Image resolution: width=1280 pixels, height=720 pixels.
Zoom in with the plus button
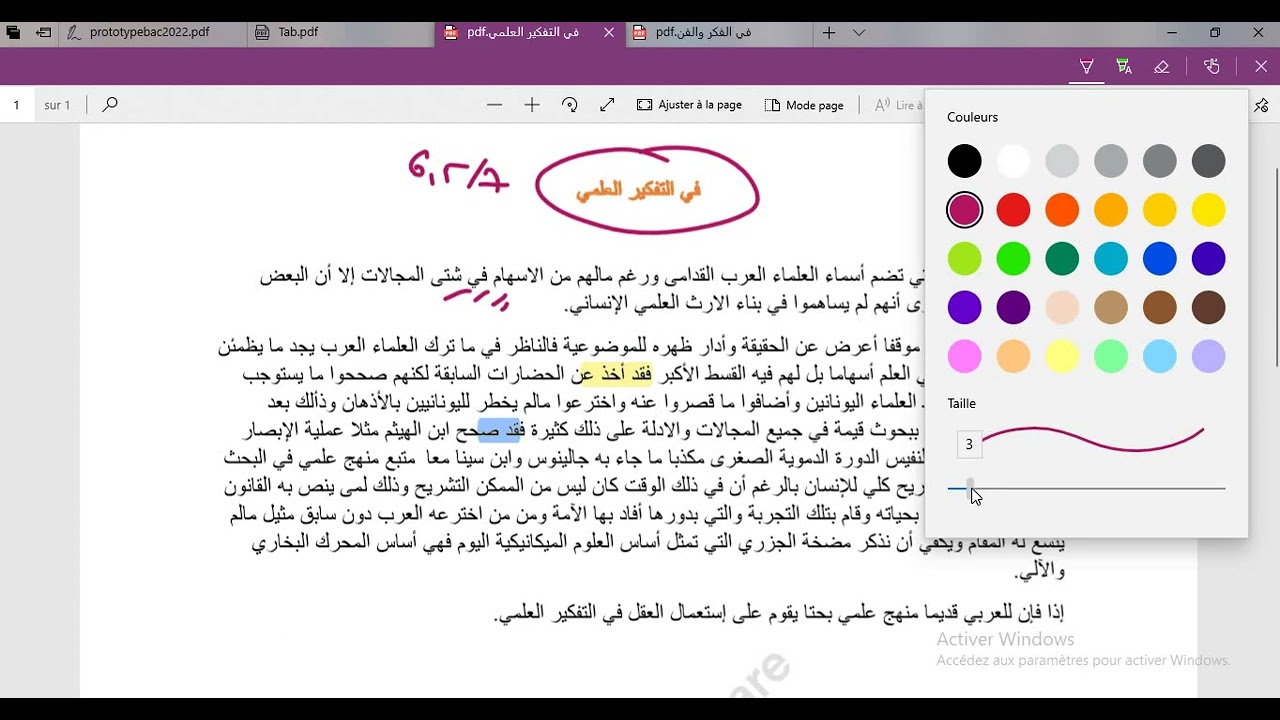(x=532, y=104)
